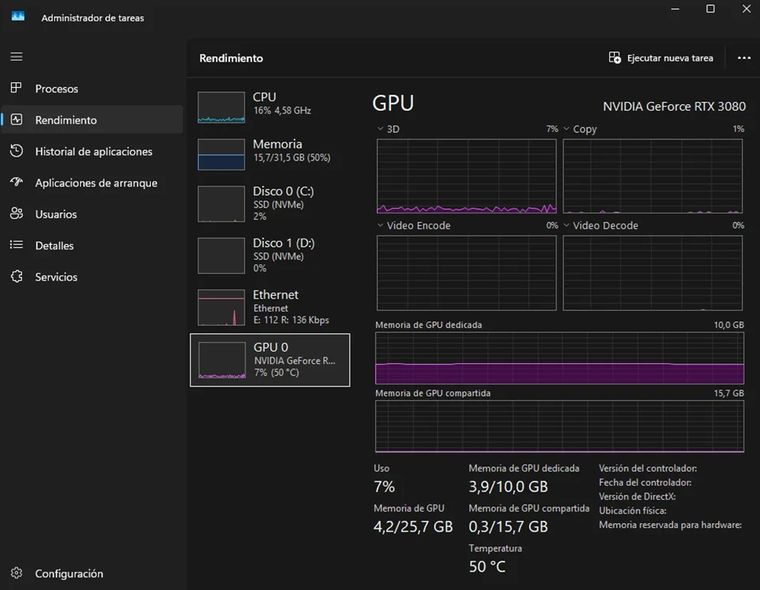760x590 pixels.
Task: Click the Ethernet mini graph thumbnail
Action: click(x=221, y=307)
